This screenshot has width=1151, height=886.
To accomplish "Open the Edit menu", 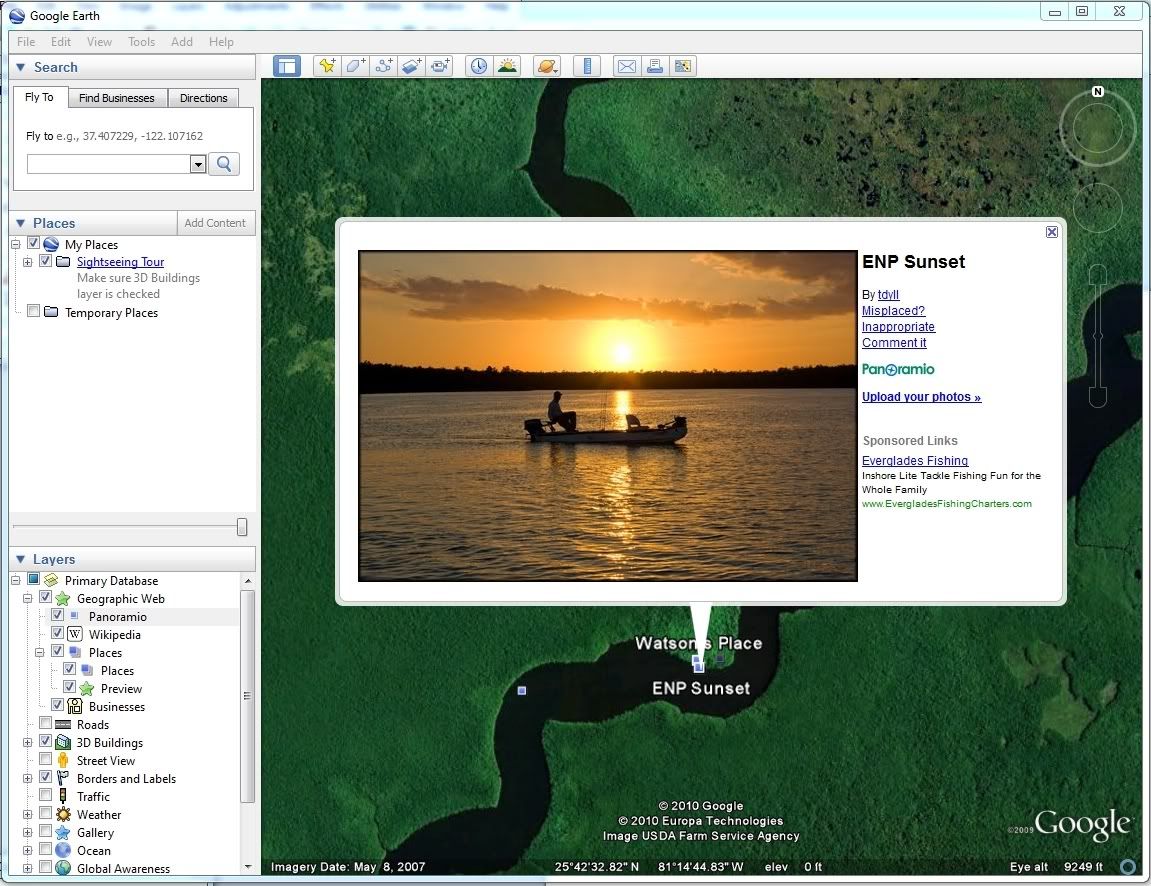I will tap(60, 42).
